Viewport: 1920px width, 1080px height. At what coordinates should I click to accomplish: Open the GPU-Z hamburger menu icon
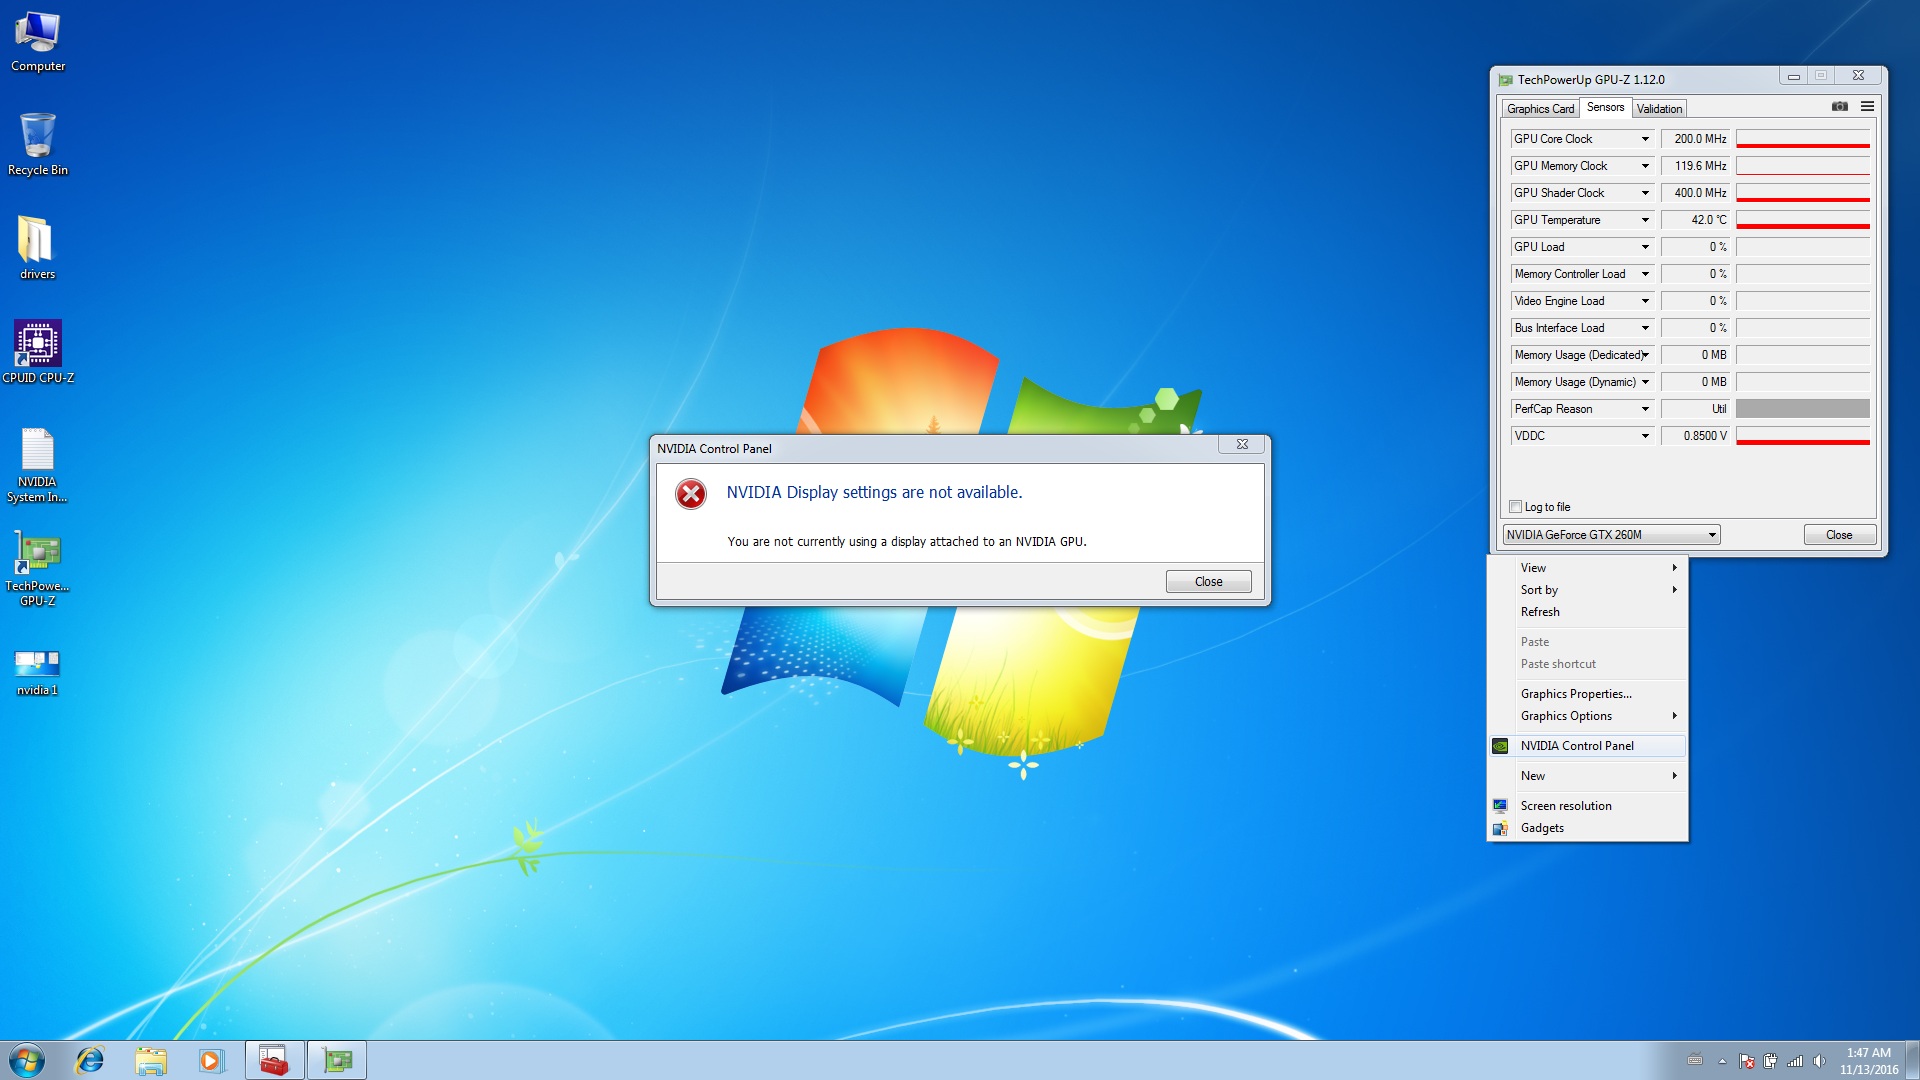coord(1867,106)
